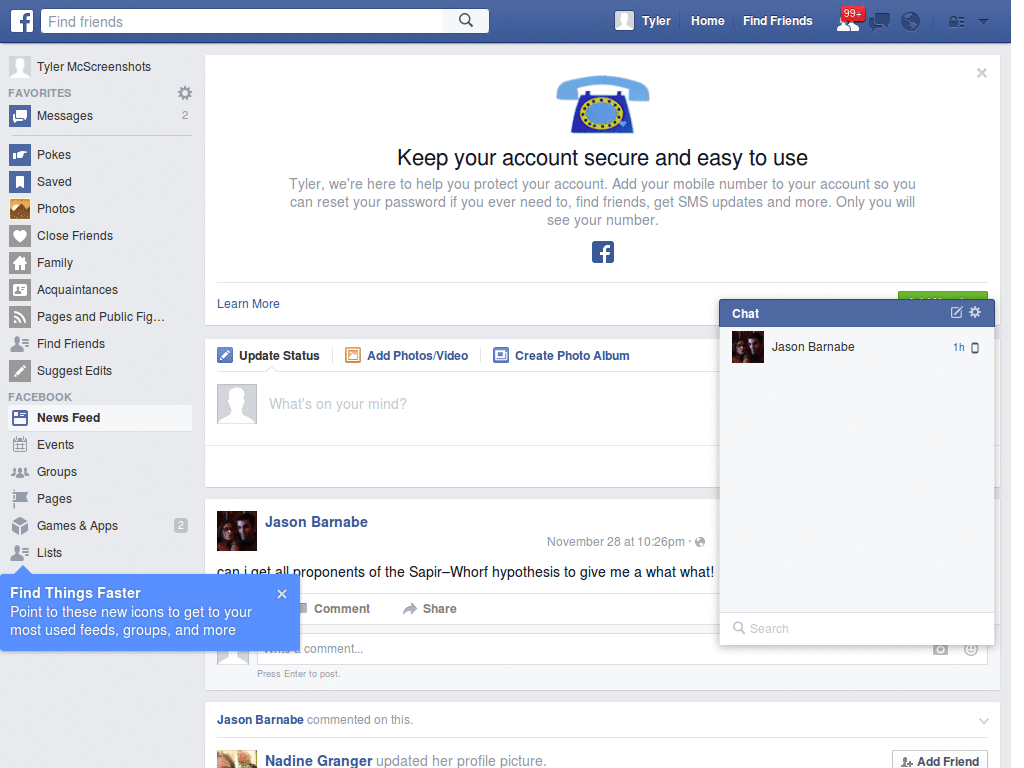Open the comment emoji sticker icon

click(x=971, y=649)
